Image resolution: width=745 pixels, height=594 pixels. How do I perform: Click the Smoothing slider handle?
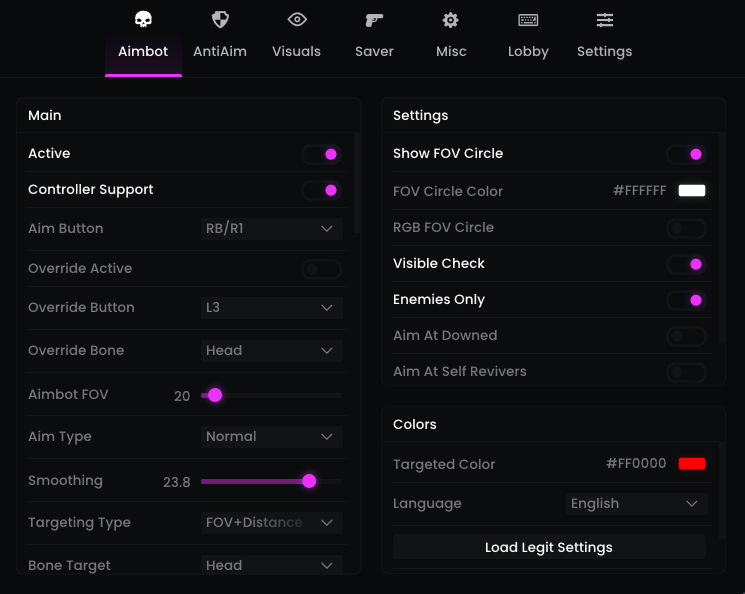pos(309,481)
